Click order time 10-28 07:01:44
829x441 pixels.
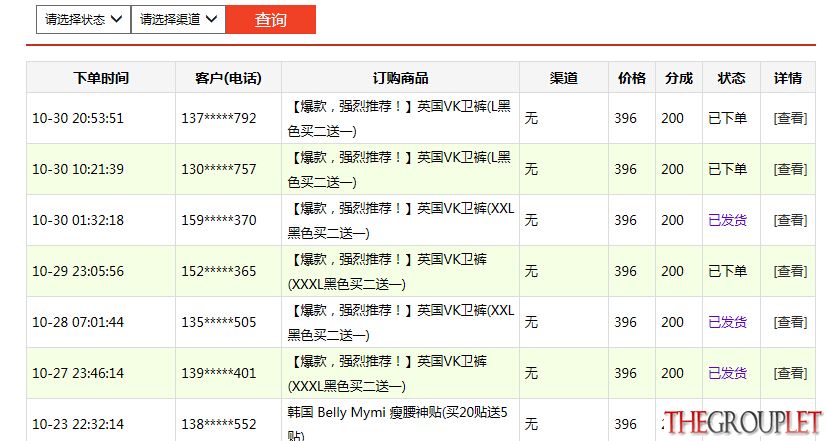click(78, 322)
